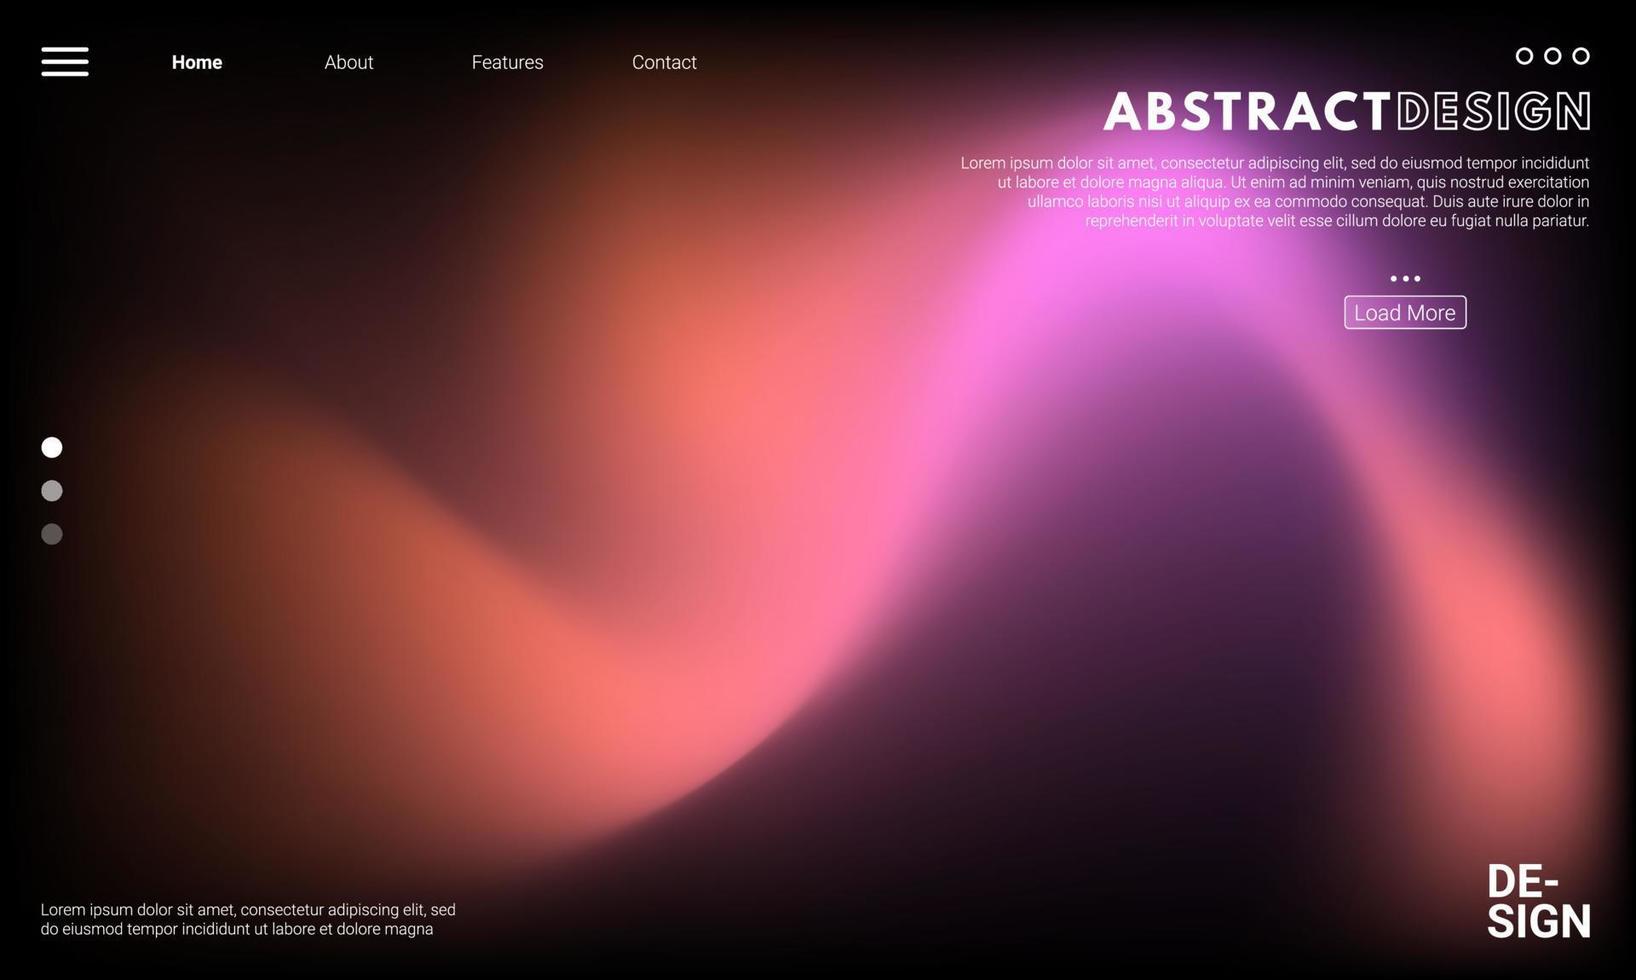Select the second gray slide indicator dot
This screenshot has height=980, width=1636.
coord(52,490)
